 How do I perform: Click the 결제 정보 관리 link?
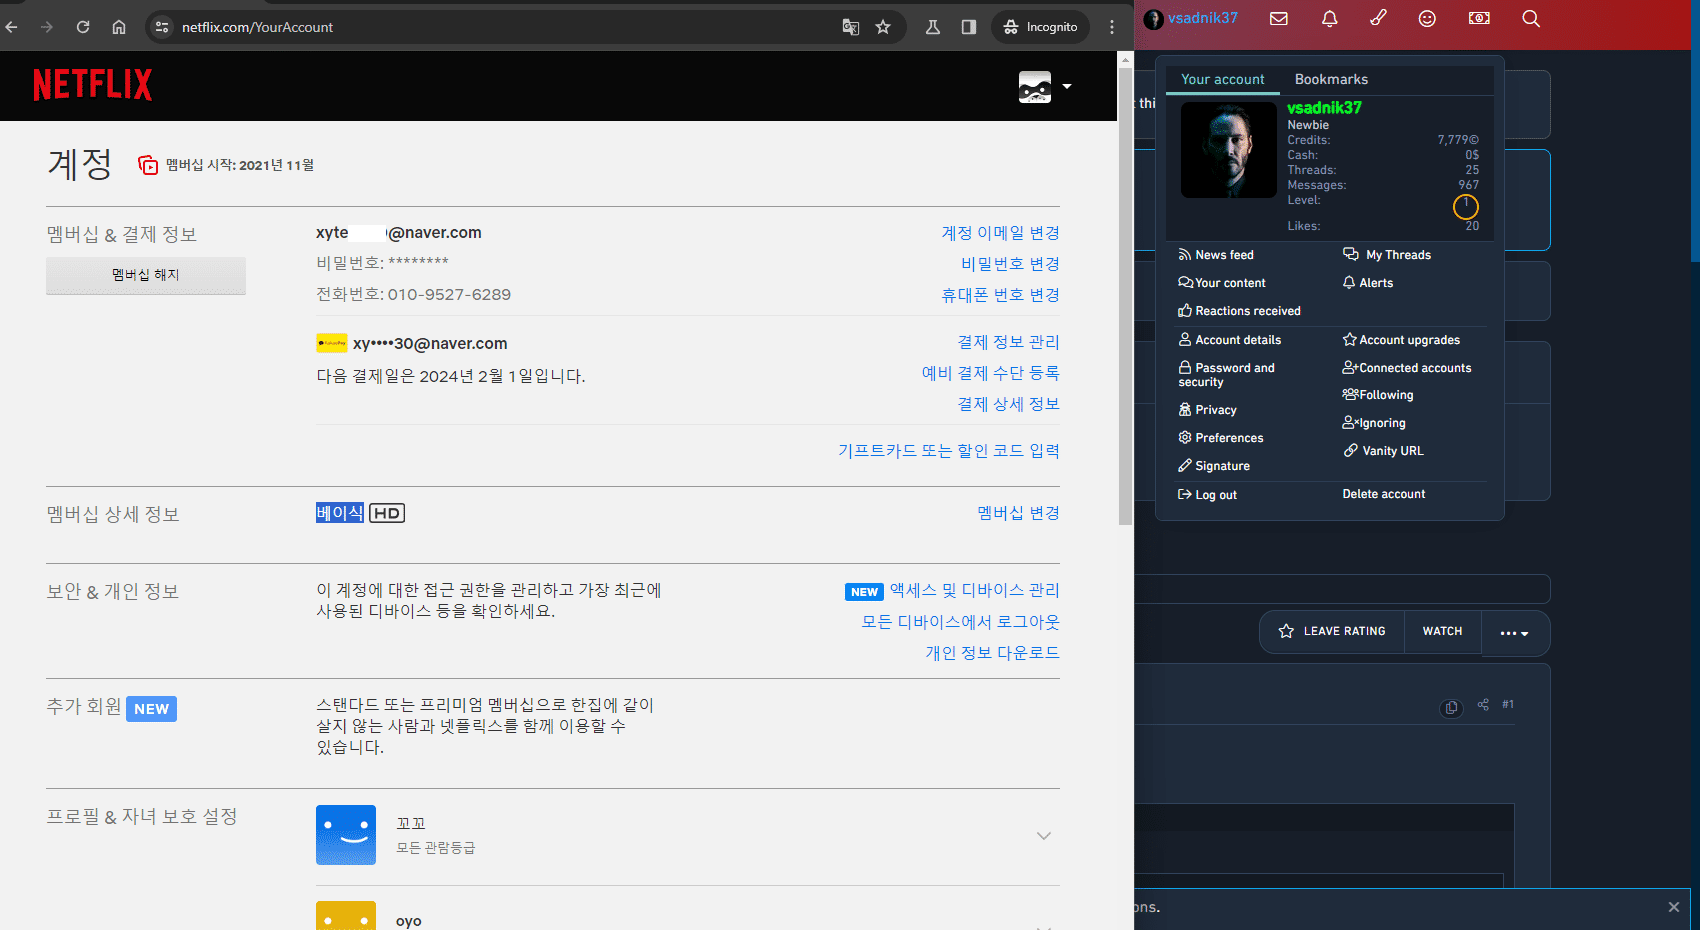[1008, 342]
